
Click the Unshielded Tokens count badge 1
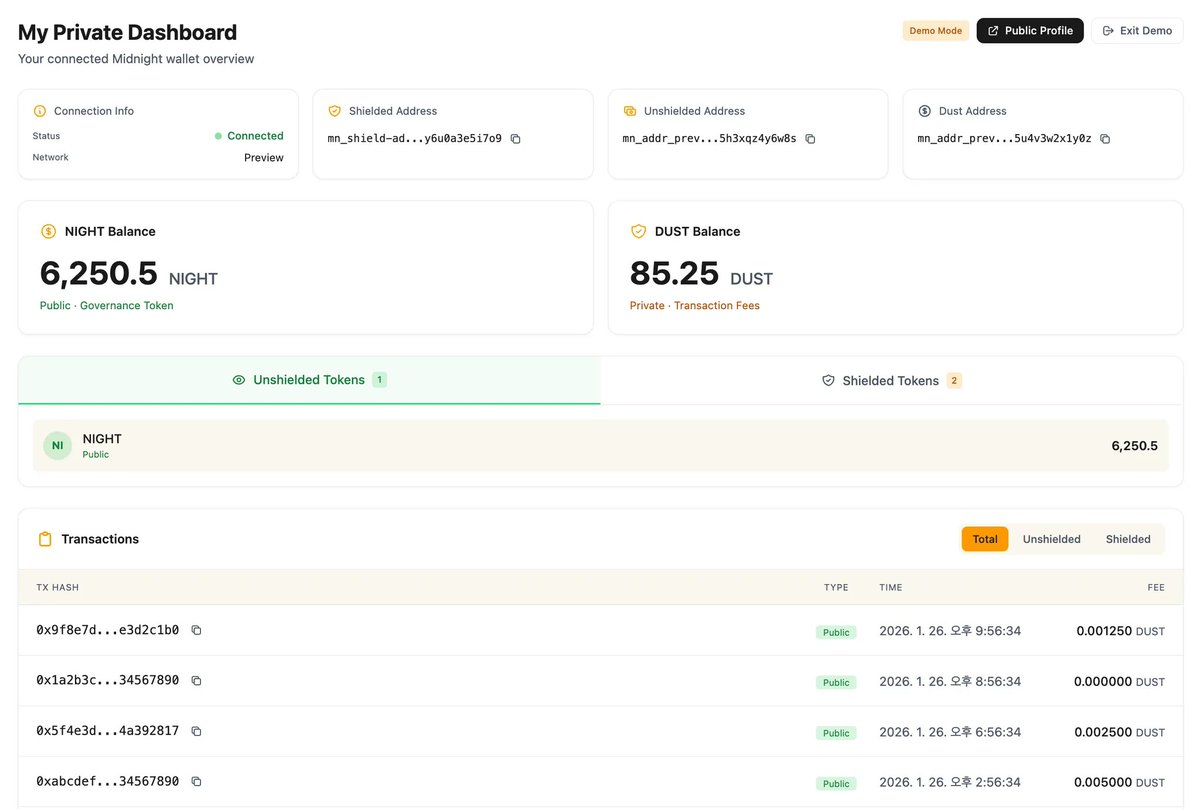coord(379,380)
